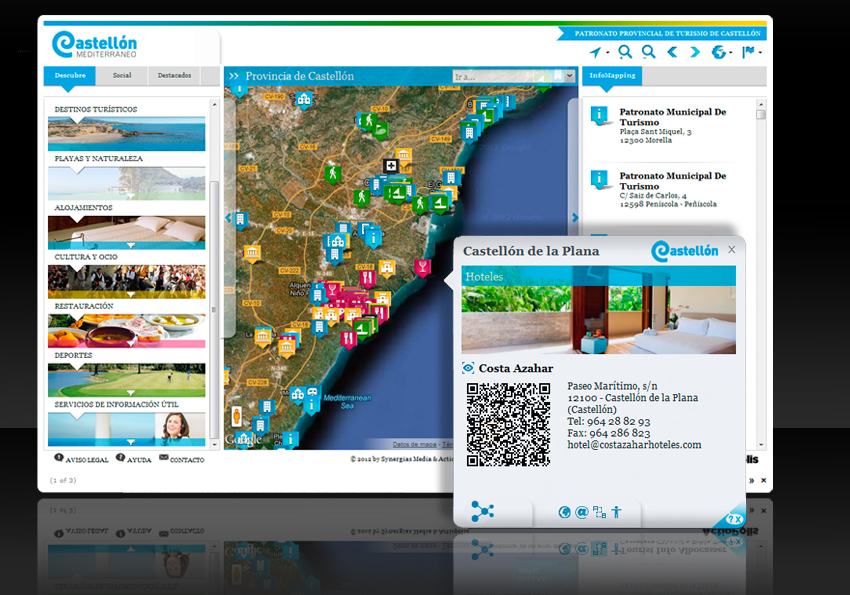The height and width of the screenshot is (595, 850).
Task: Click the accessibility person icon in popup
Action: pos(616,512)
